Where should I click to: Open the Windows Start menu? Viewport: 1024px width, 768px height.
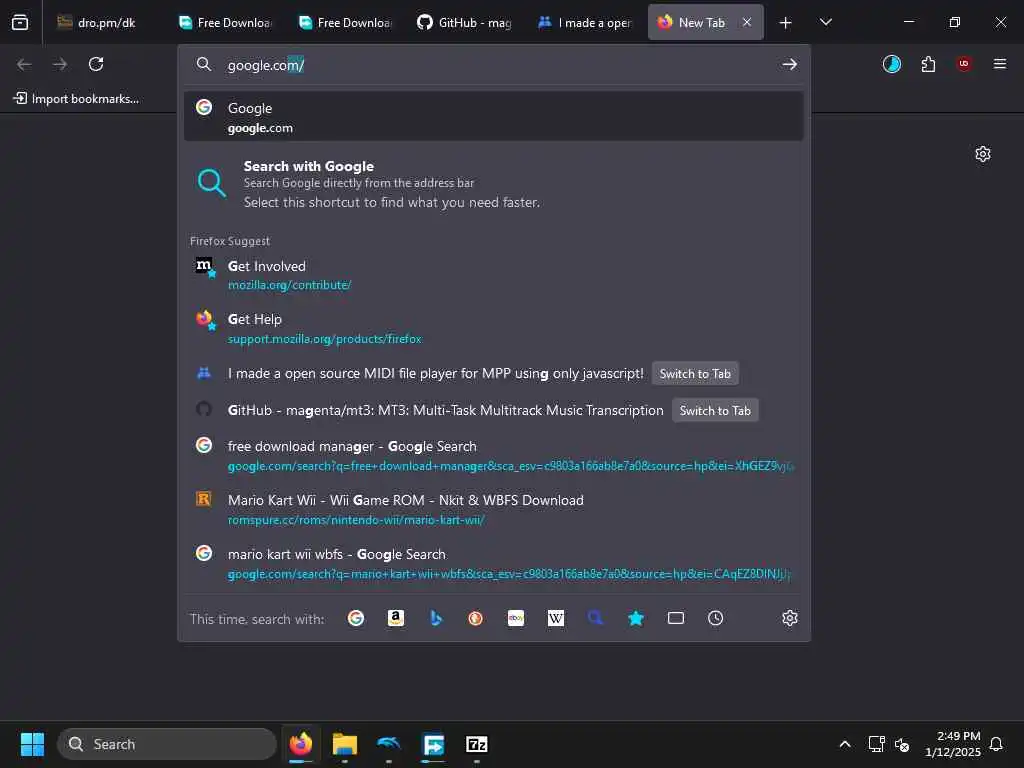click(32, 744)
